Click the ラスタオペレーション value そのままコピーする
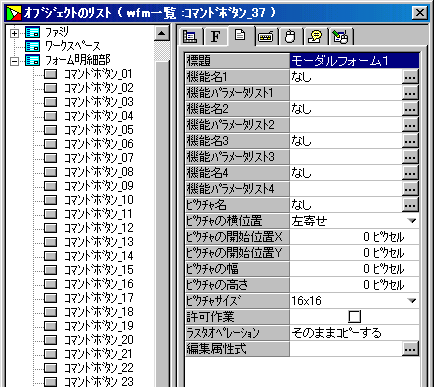The width and height of the screenshot is (435, 387). [354, 333]
